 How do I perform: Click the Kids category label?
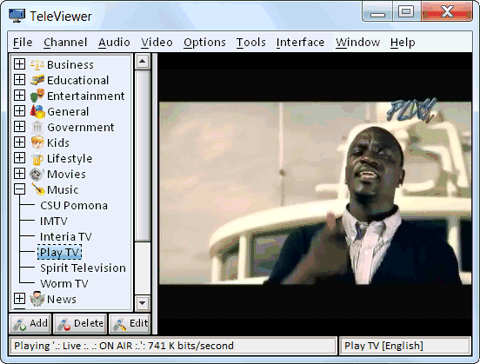tap(58, 143)
